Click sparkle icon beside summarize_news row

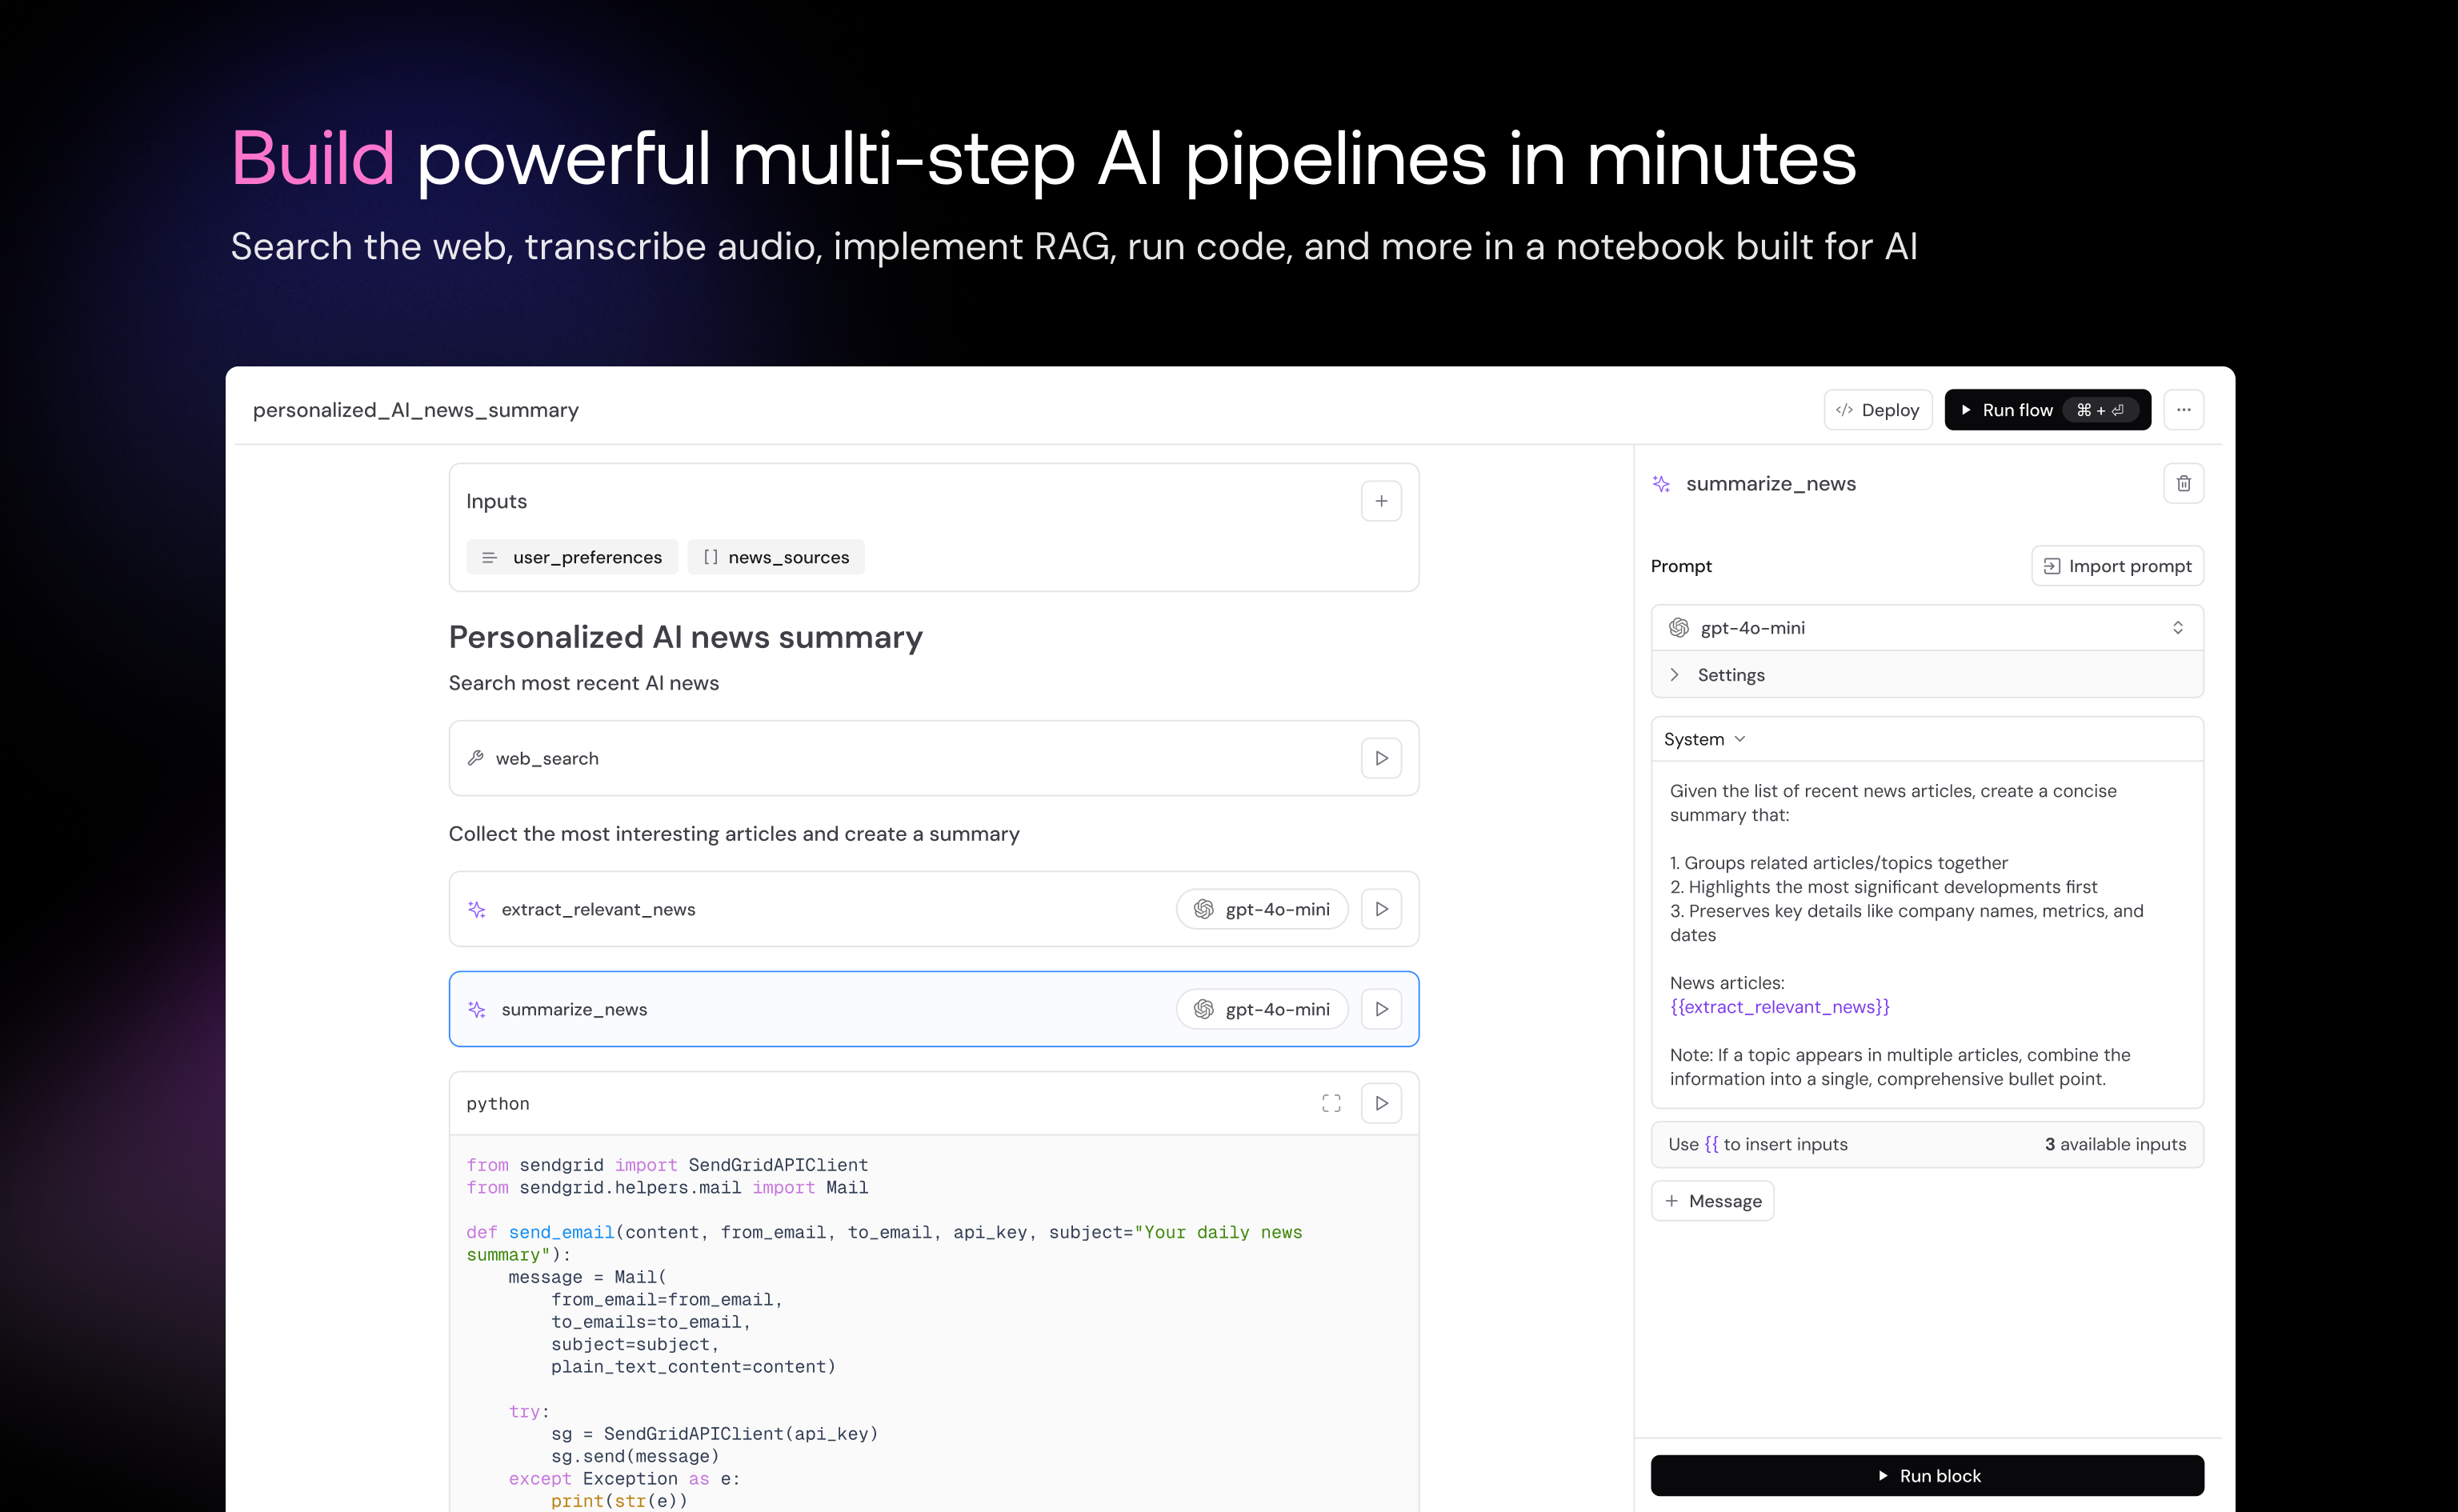[x=477, y=1009]
